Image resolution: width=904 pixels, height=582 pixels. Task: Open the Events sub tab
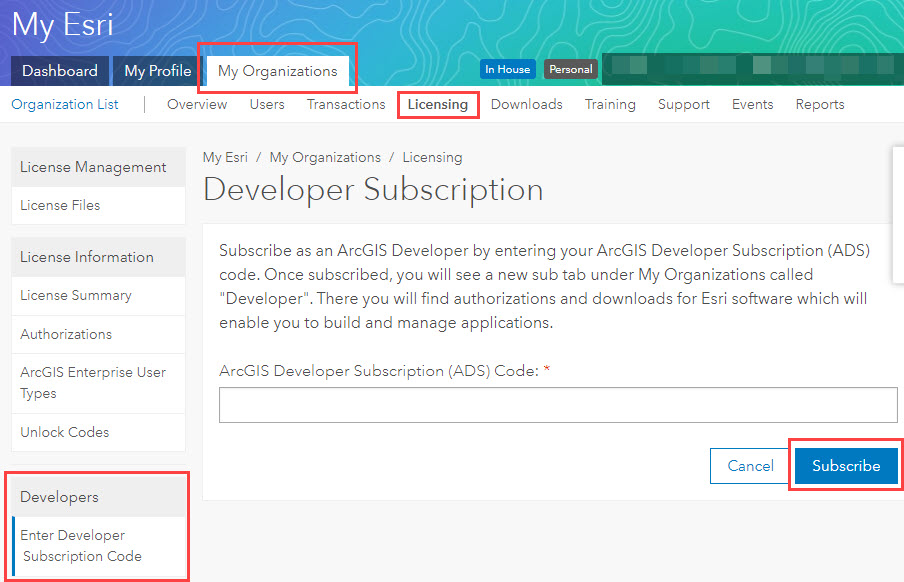coord(752,104)
